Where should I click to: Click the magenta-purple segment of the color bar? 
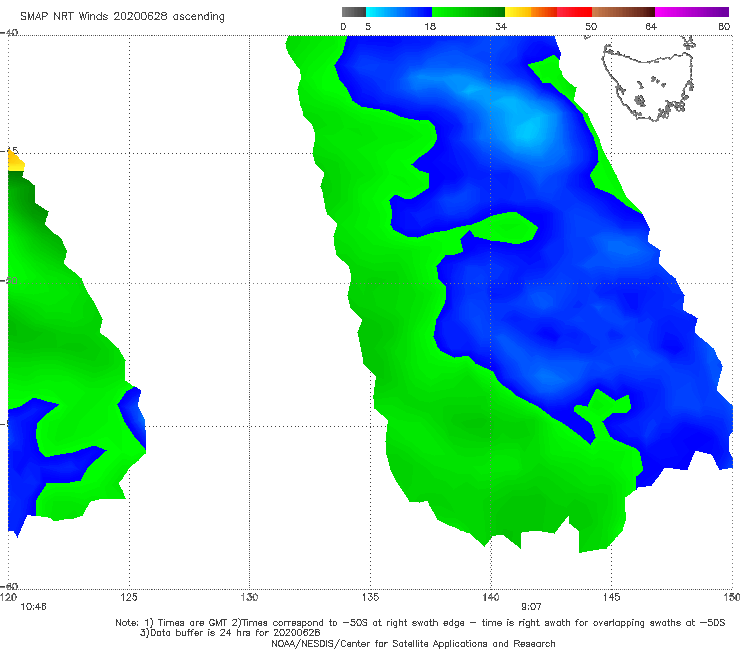pos(692,12)
